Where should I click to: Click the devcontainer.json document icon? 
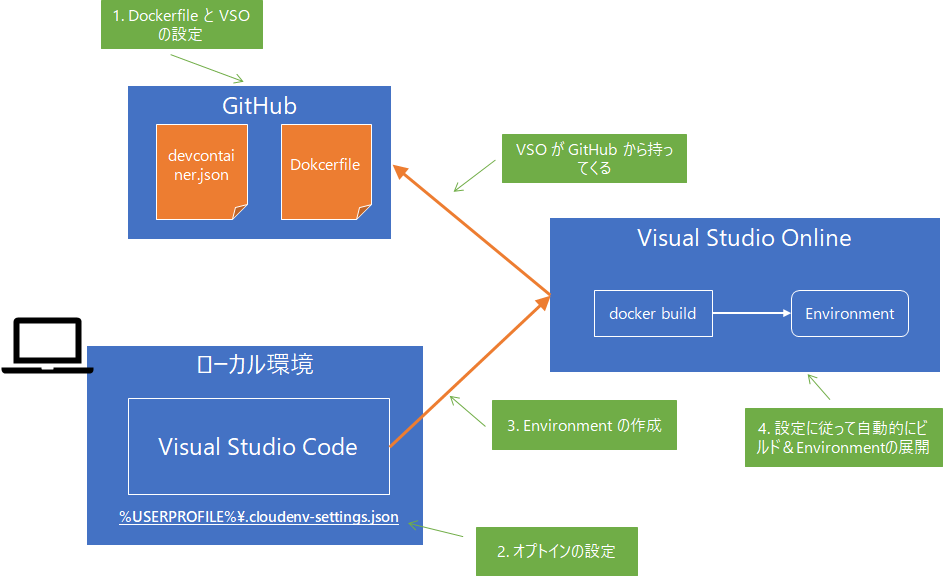(201, 170)
